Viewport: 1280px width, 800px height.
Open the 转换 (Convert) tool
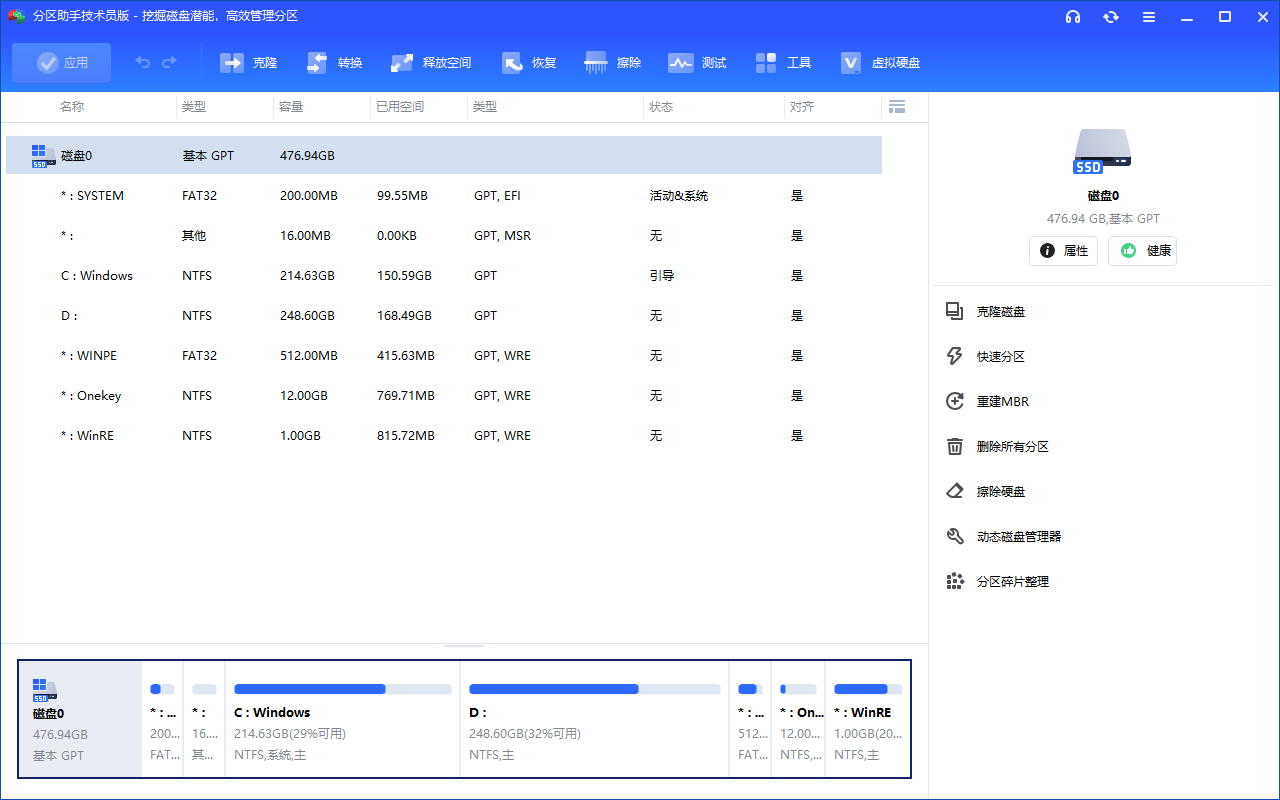[334, 63]
